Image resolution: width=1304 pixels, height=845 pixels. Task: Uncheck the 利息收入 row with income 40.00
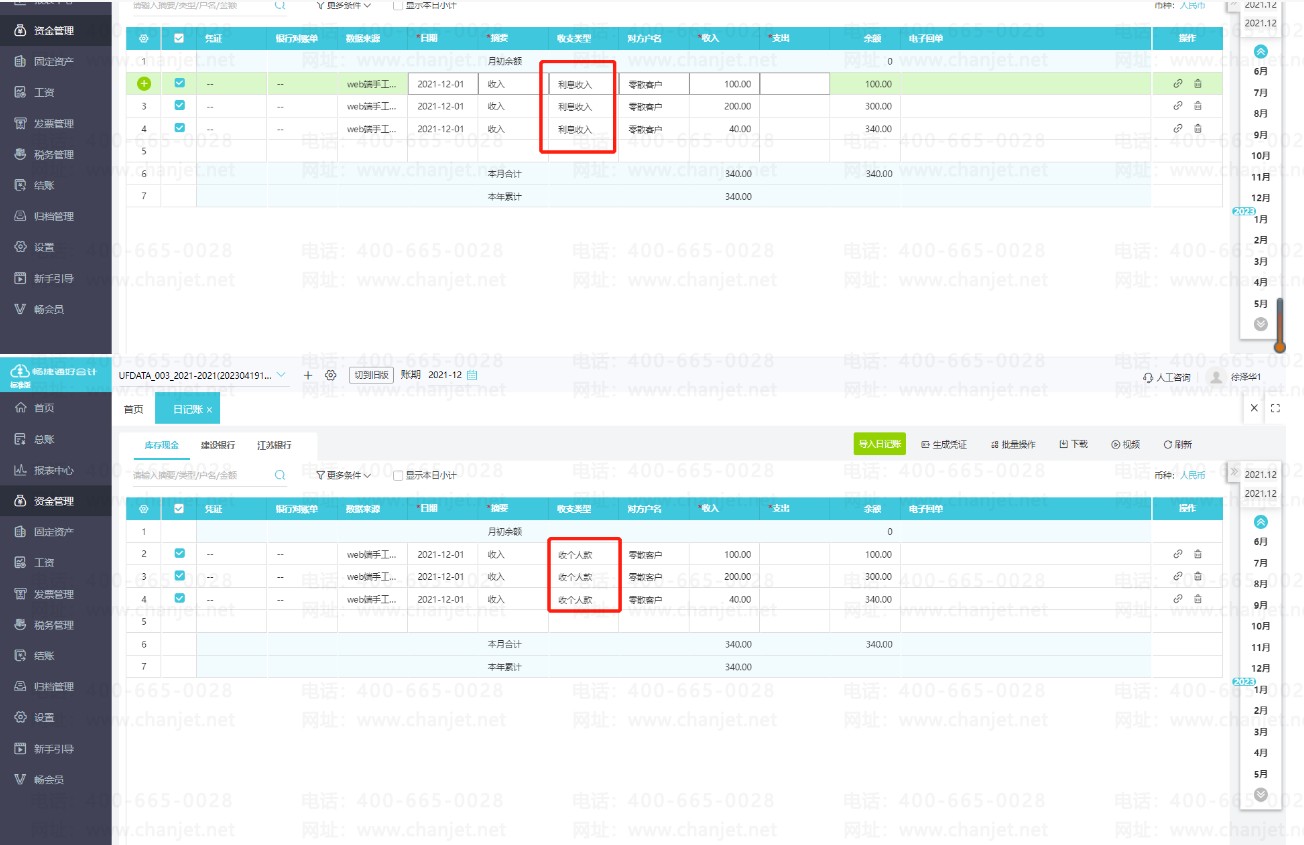click(x=179, y=127)
